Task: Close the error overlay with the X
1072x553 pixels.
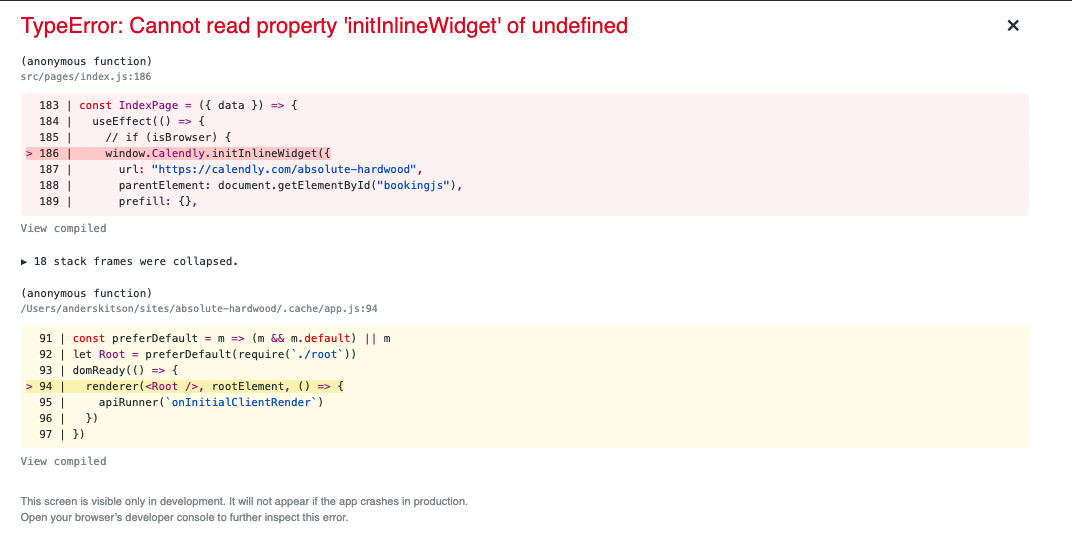Action: coord(1012,26)
